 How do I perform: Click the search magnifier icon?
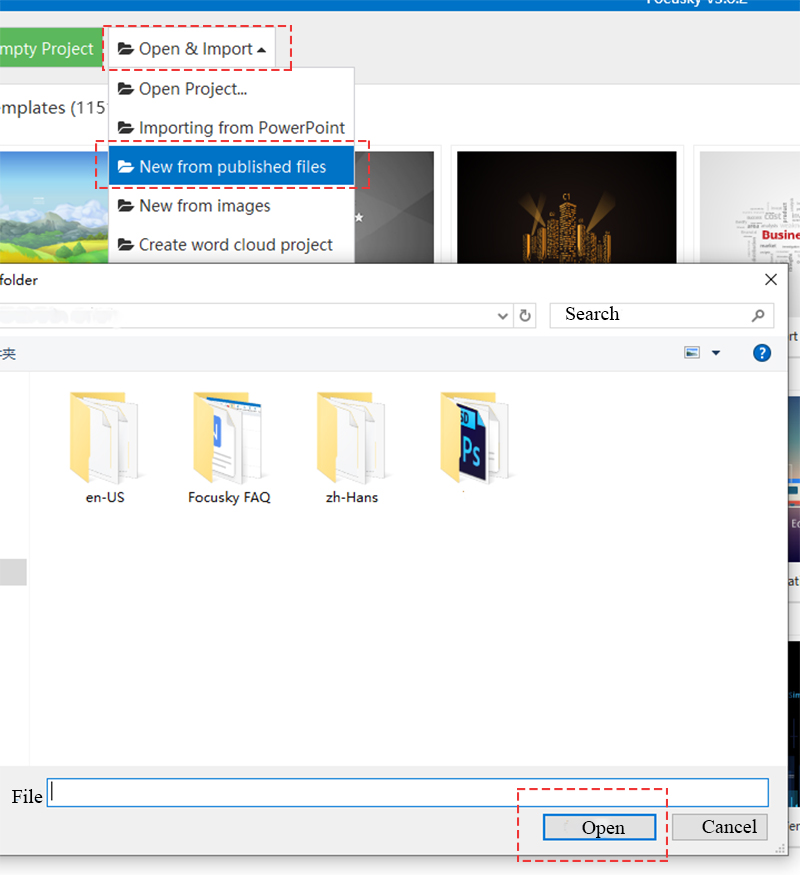click(758, 315)
